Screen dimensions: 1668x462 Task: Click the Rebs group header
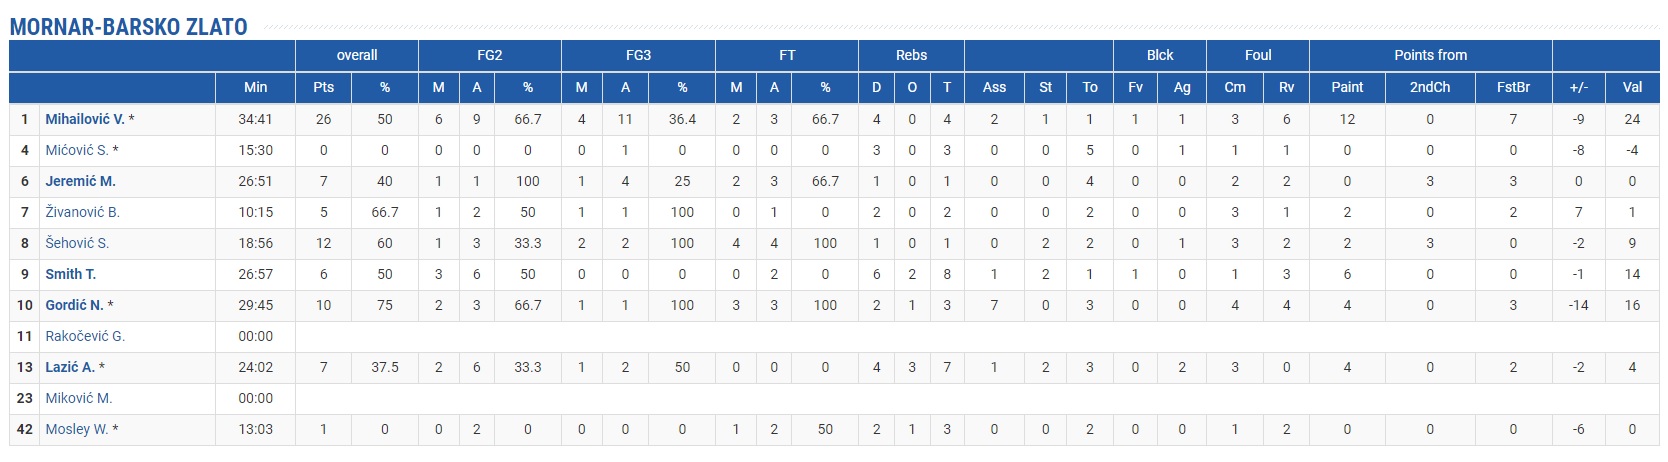[911, 55]
